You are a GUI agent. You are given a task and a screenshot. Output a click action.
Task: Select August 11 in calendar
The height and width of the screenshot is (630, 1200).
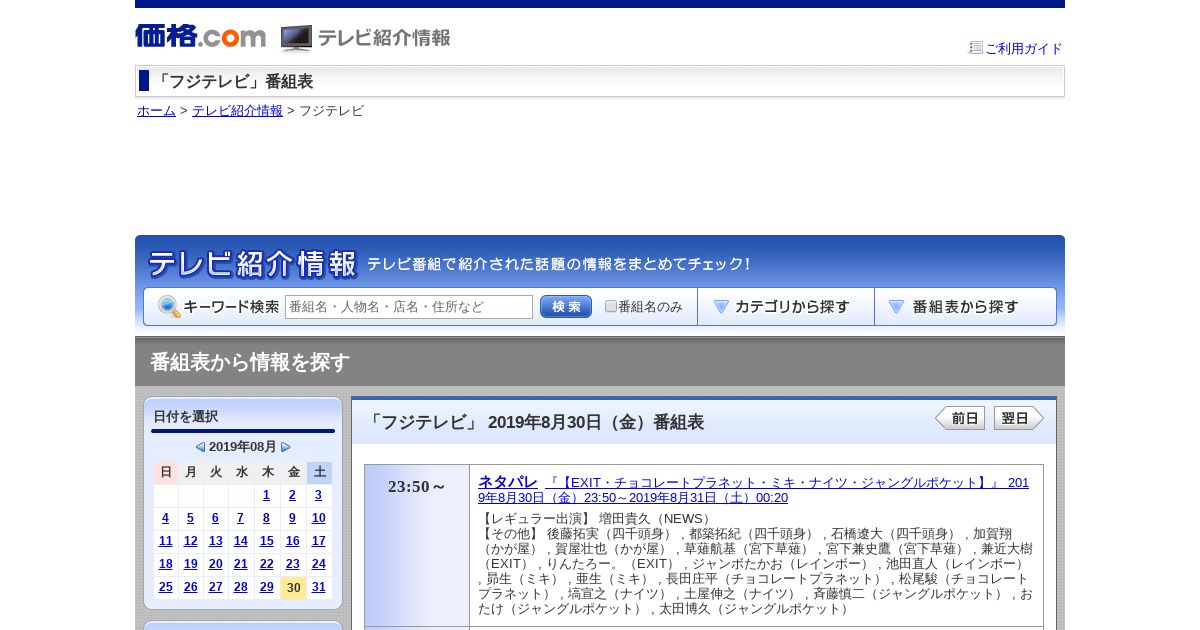165,541
